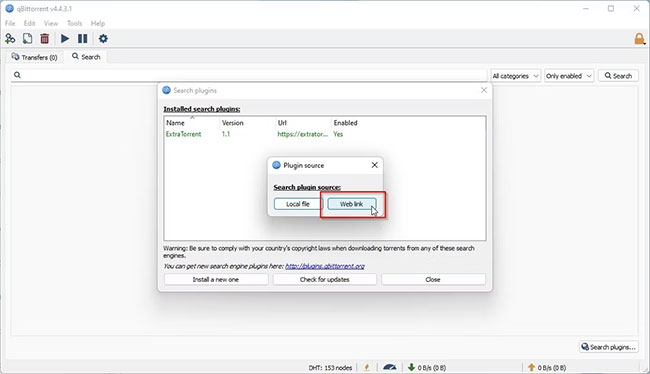Click the Add torrent file icon

coord(27,39)
